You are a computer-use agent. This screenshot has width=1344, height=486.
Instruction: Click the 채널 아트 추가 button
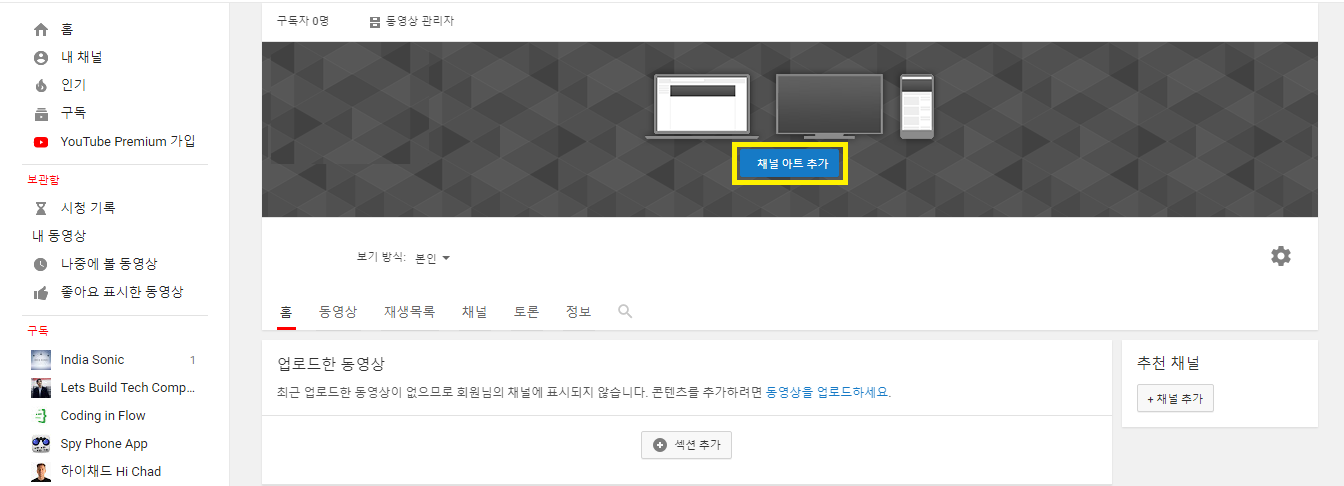[792, 164]
